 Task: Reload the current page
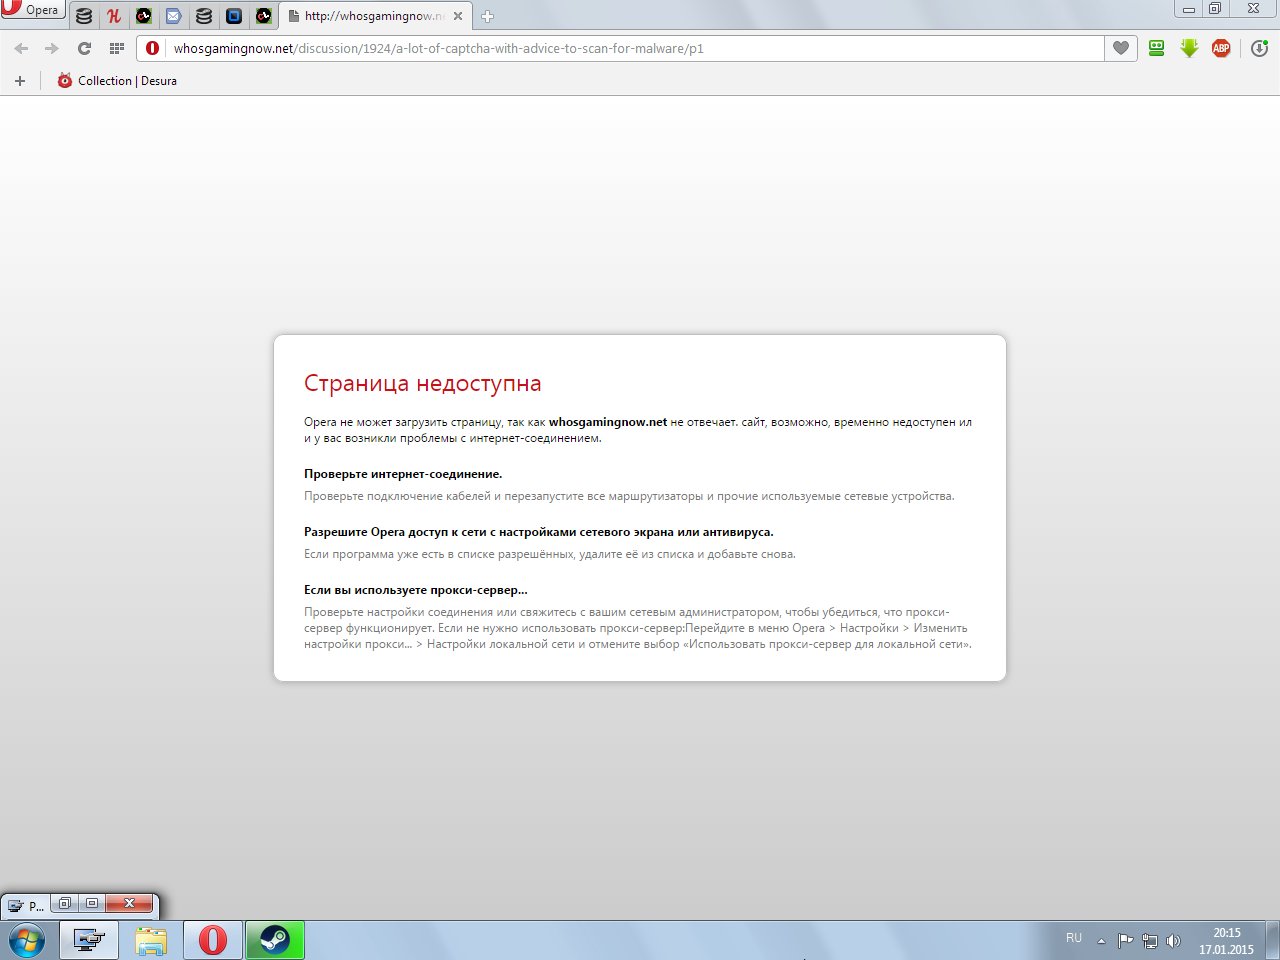tap(84, 48)
